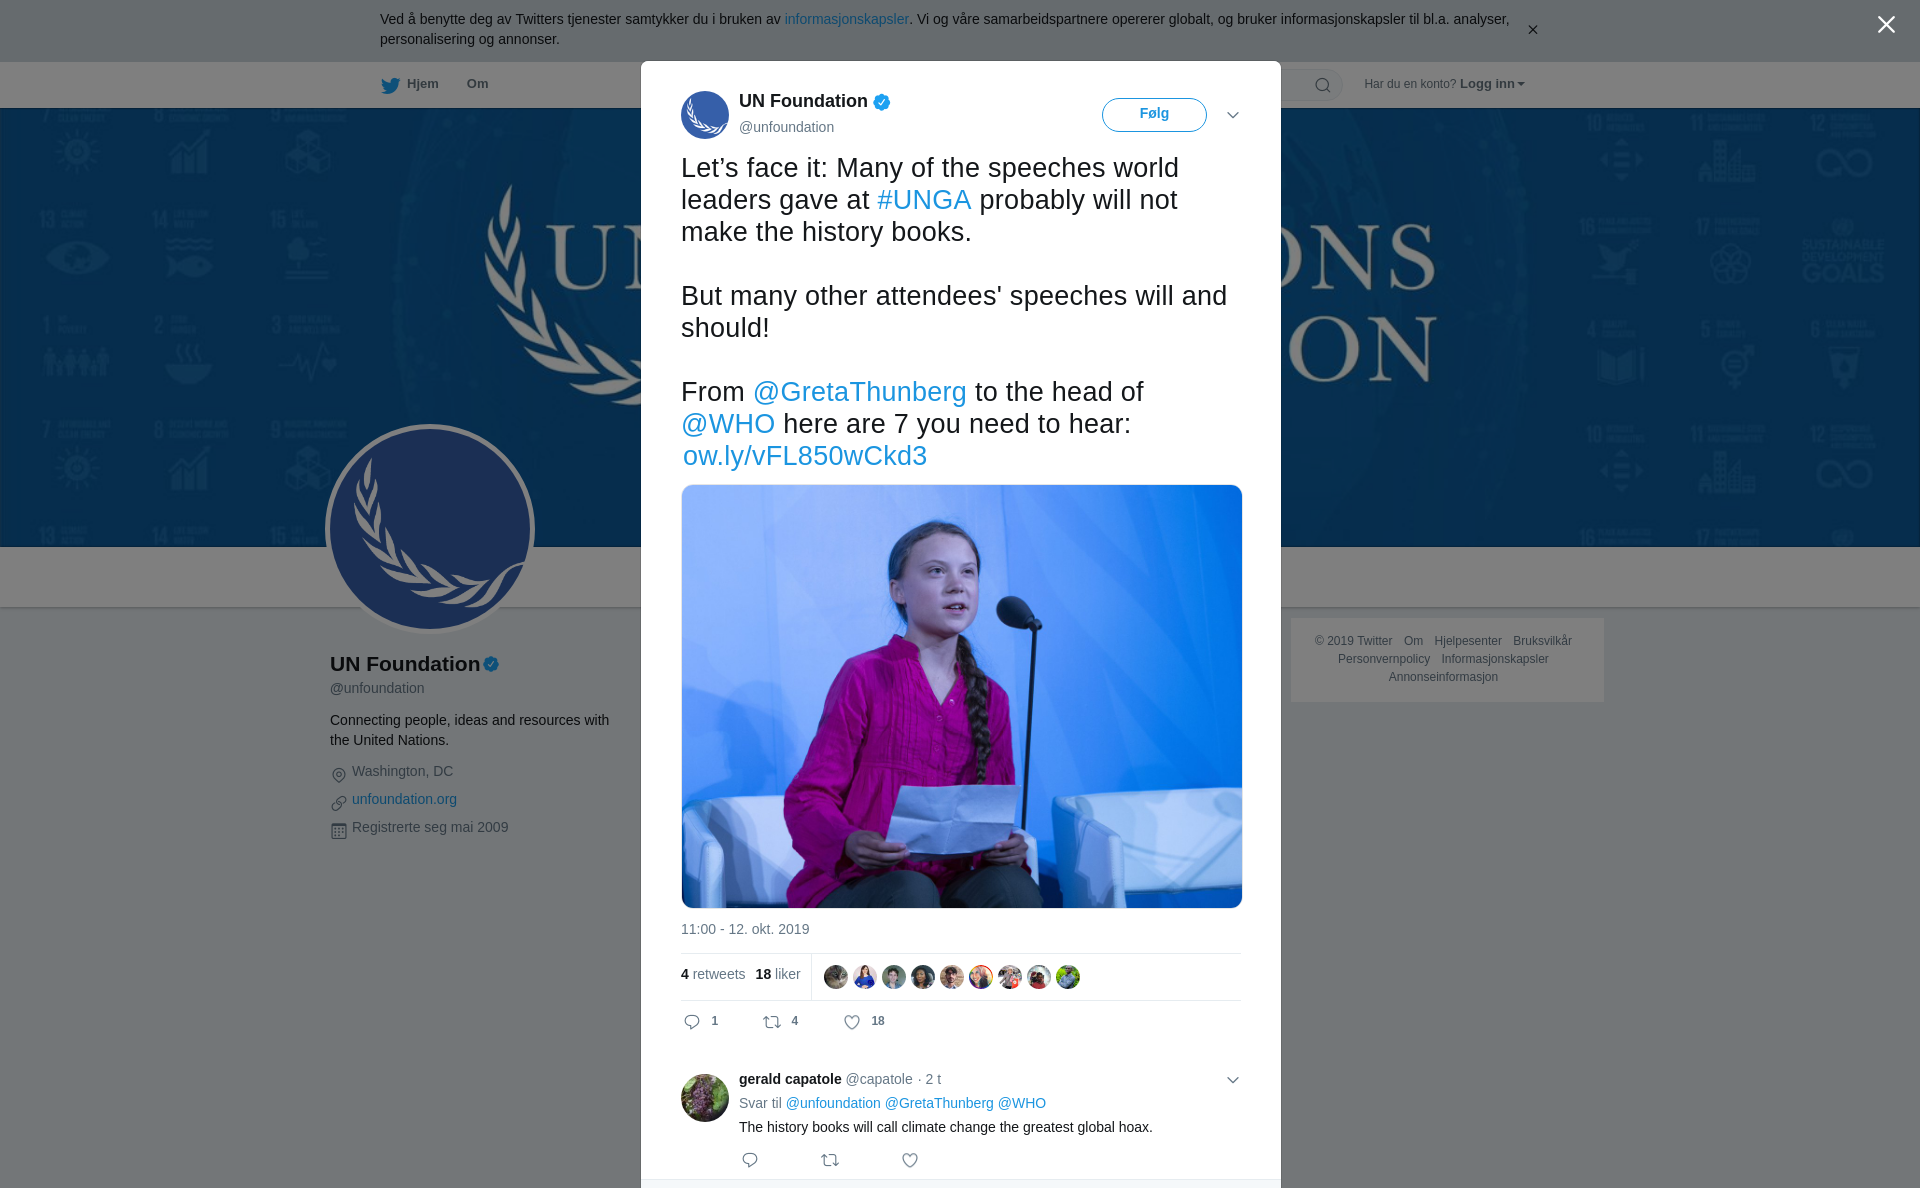Open the tweet options chevron beside Følg
Viewport: 1920px width, 1188px height.
1233,115
